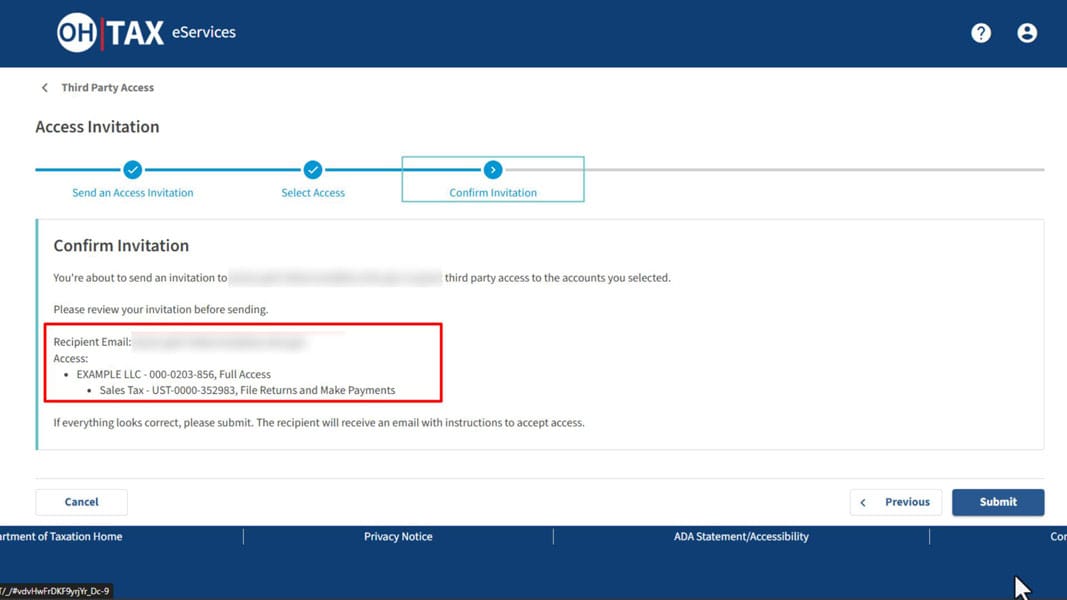Go to Send an Access Invitation step label
1067x600 pixels.
click(133, 193)
